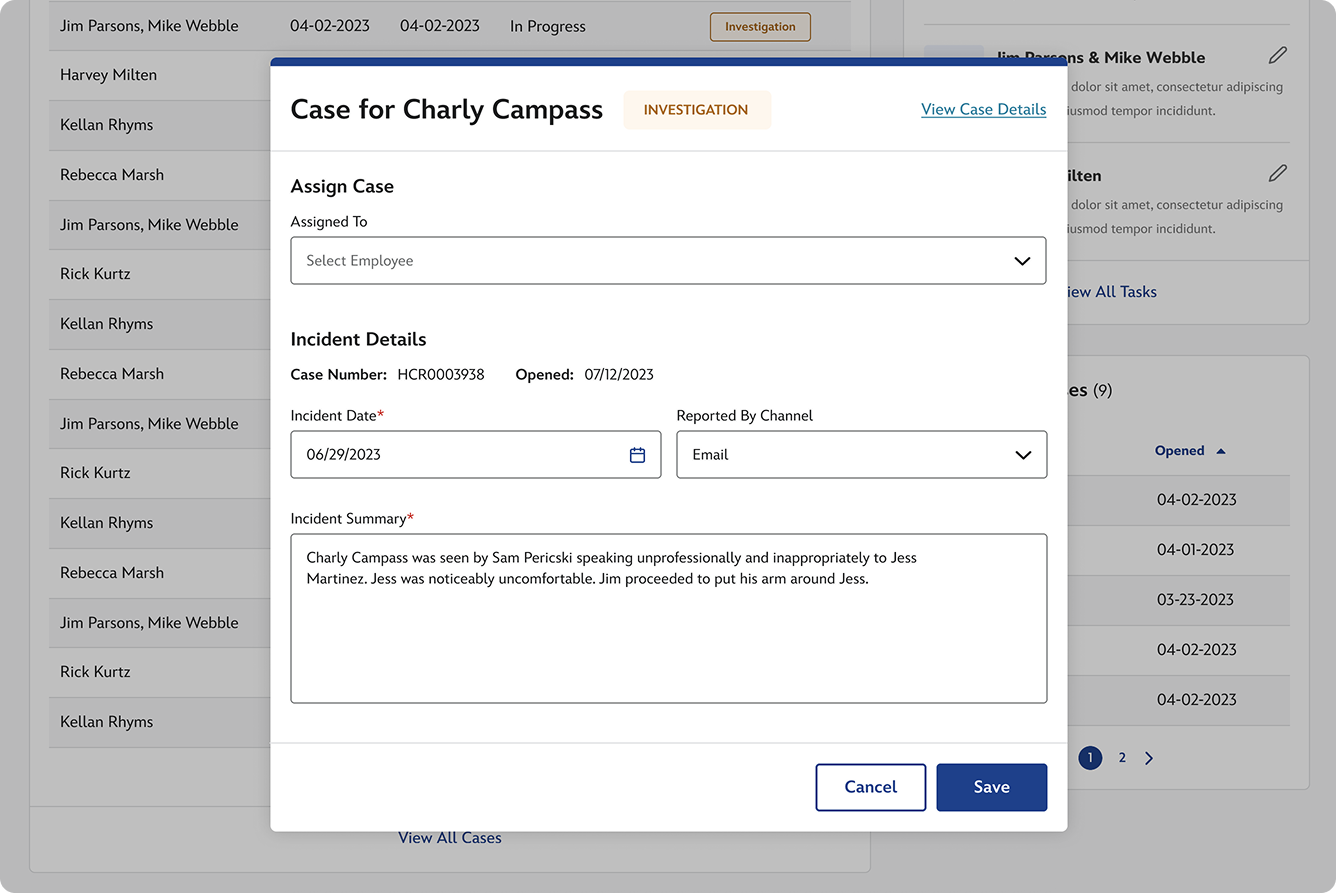Select page 2 in the pagination
1336x893 pixels.
pyautogui.click(x=1122, y=758)
